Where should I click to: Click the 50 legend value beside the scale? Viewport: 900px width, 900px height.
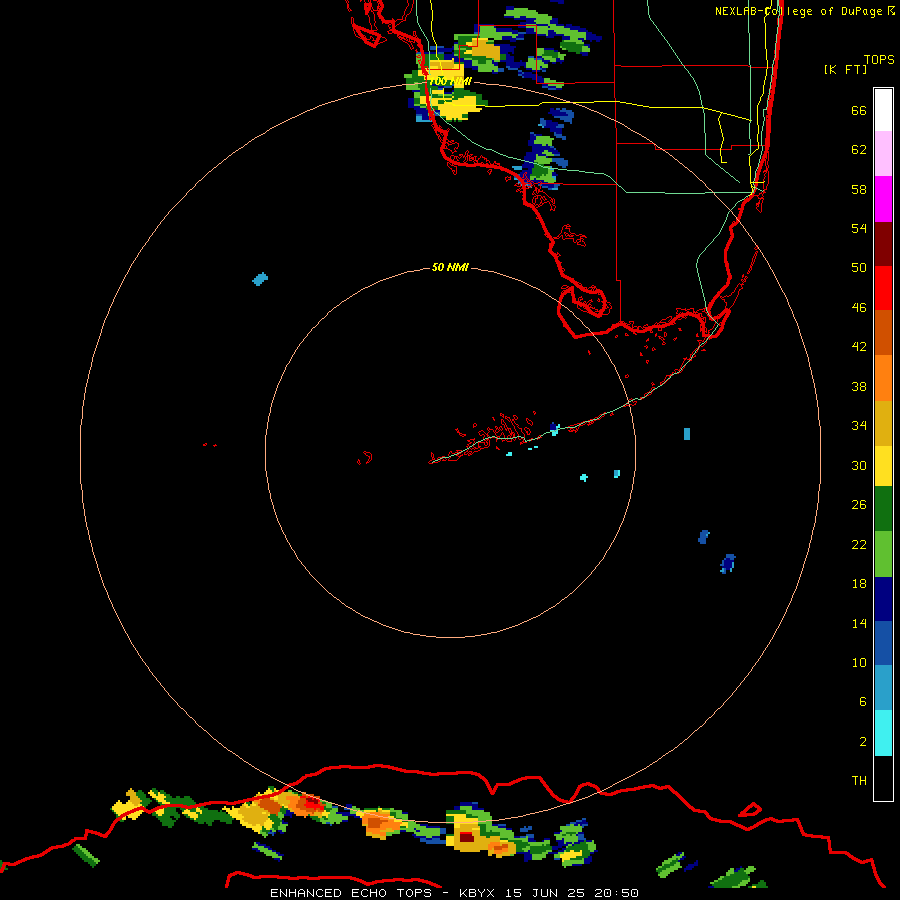tap(859, 267)
